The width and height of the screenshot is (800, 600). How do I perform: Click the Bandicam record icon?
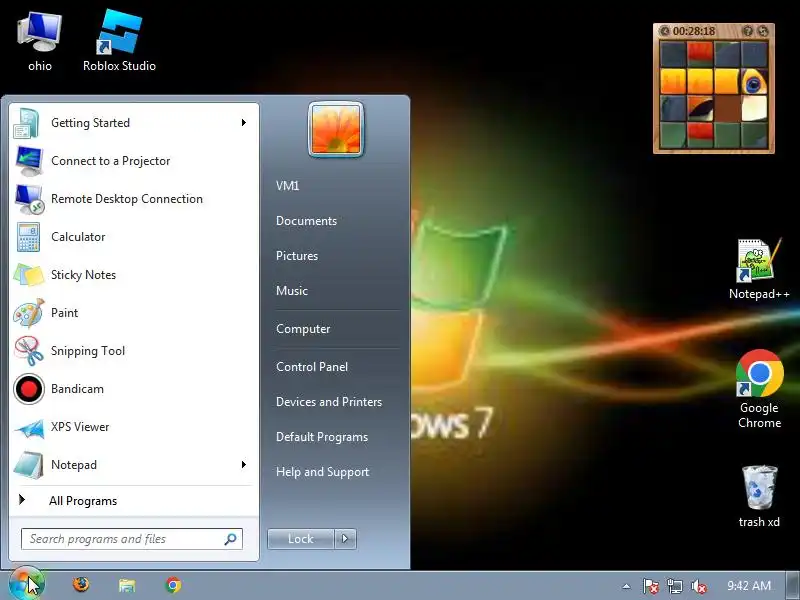29,389
